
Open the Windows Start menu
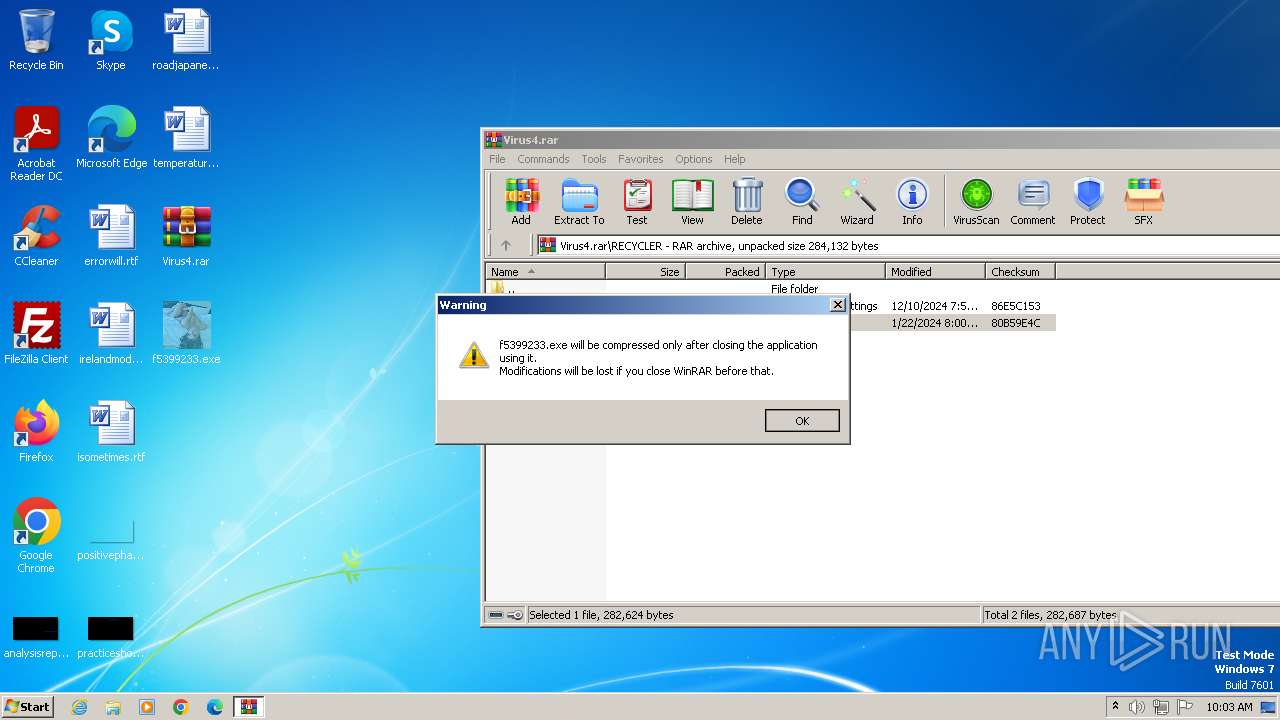[27, 706]
